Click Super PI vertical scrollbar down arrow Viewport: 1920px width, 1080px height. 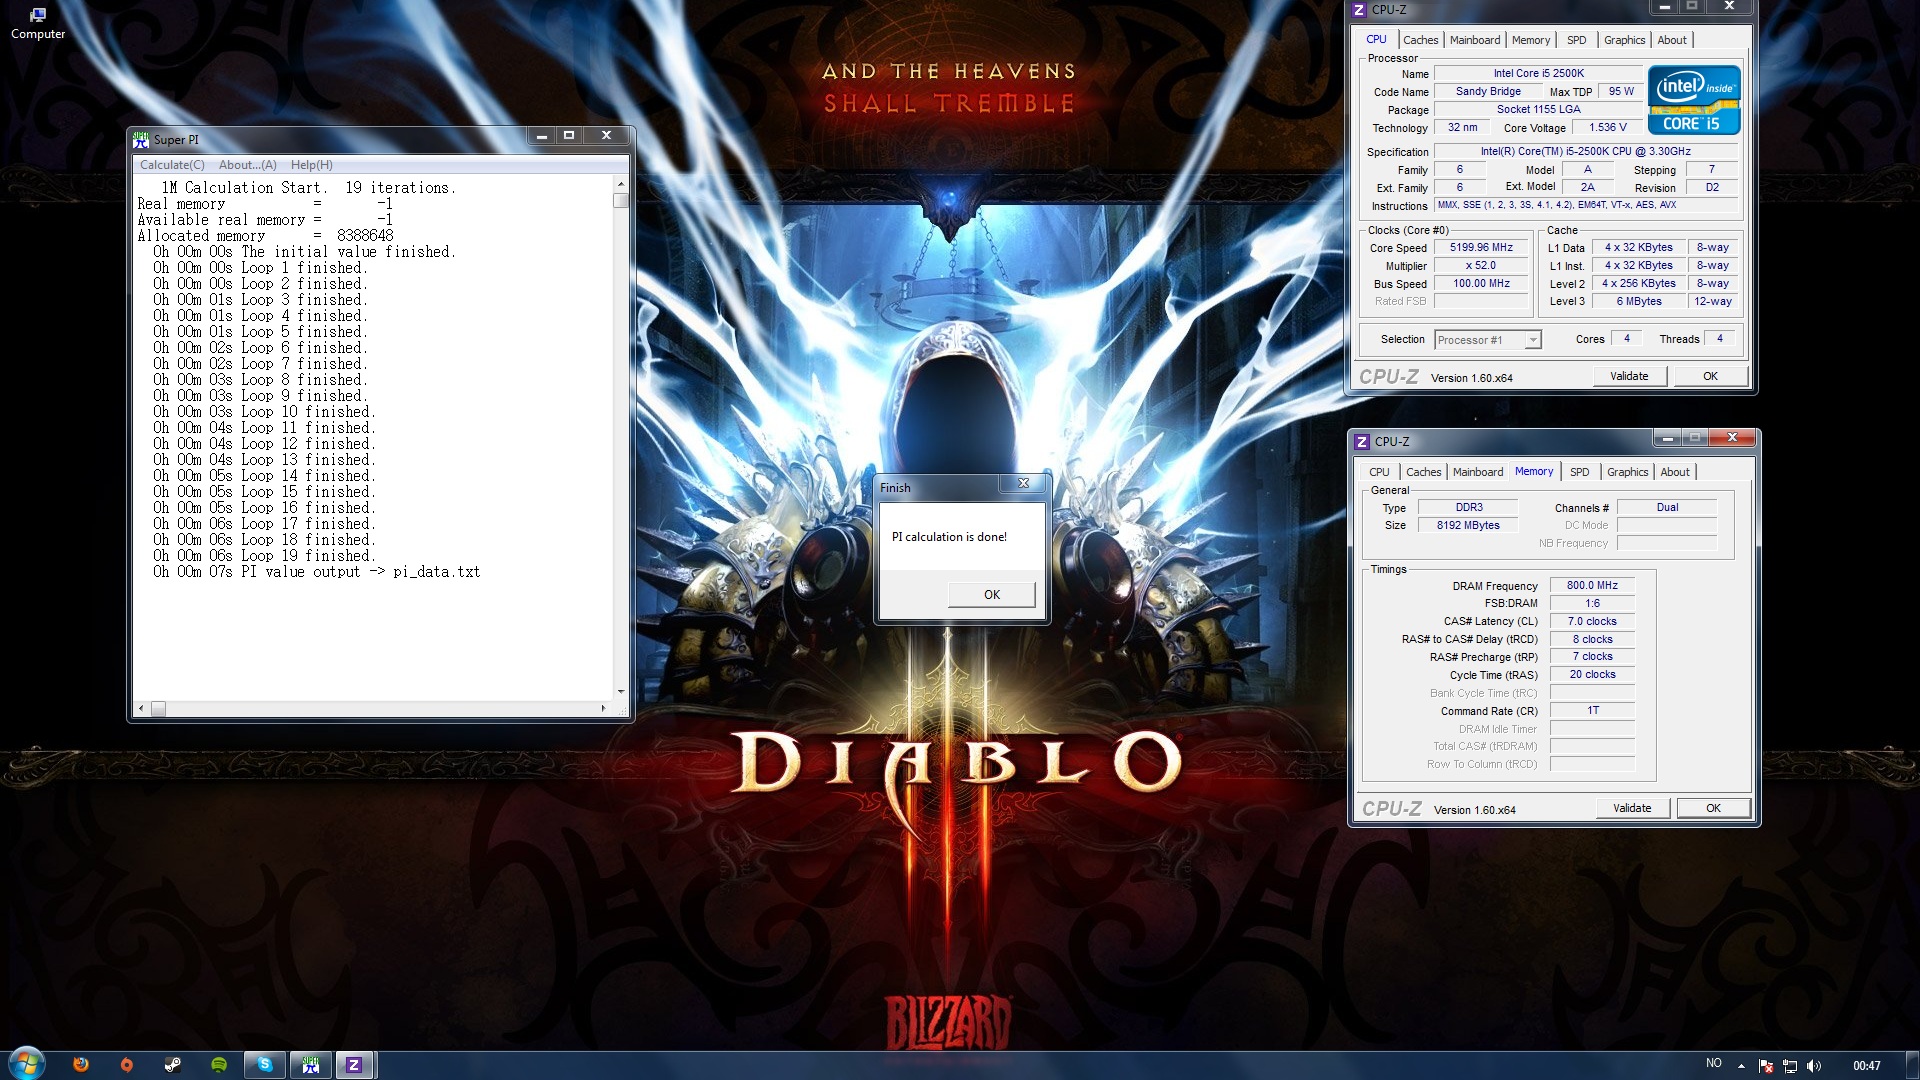coord(621,691)
